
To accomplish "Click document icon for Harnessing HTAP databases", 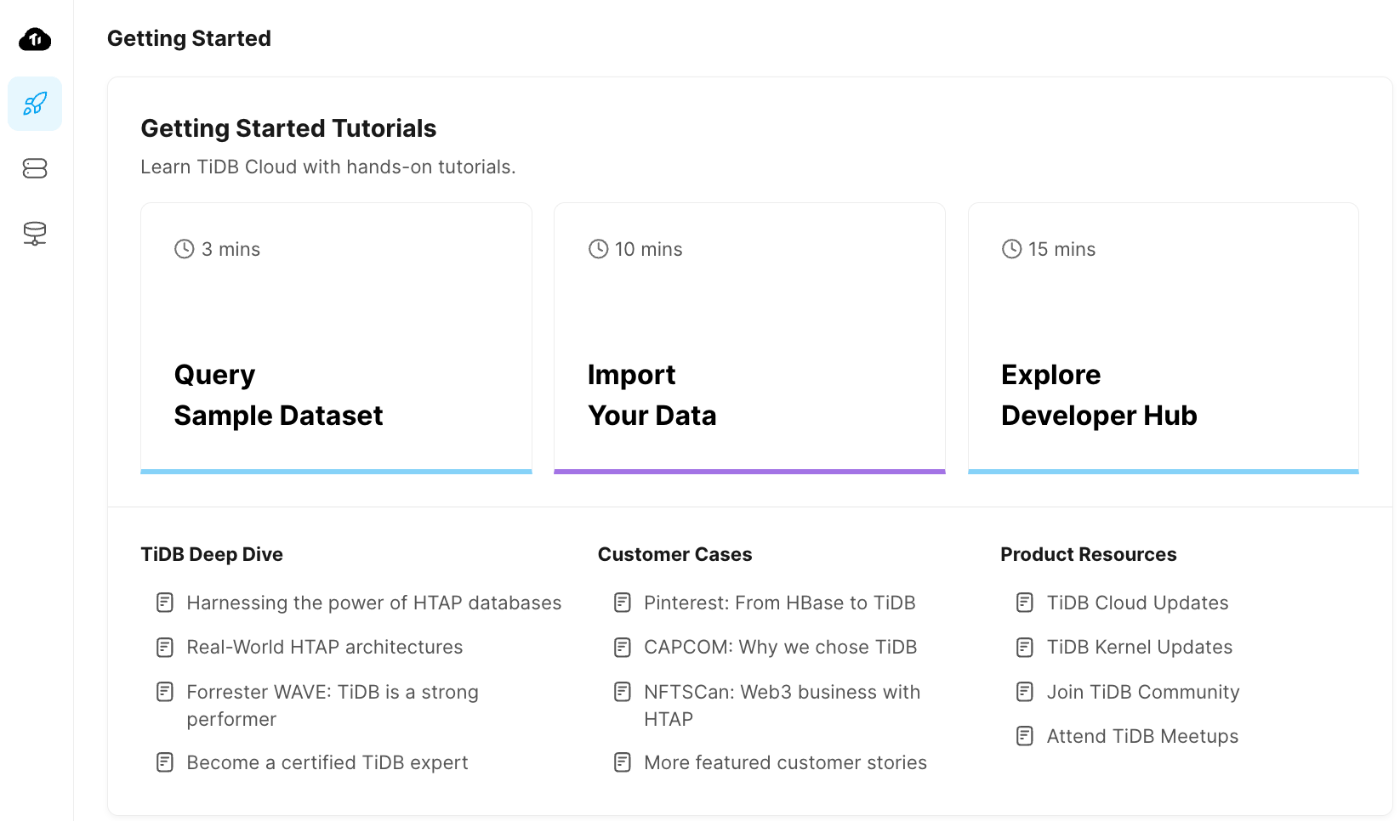I will point(165,603).
